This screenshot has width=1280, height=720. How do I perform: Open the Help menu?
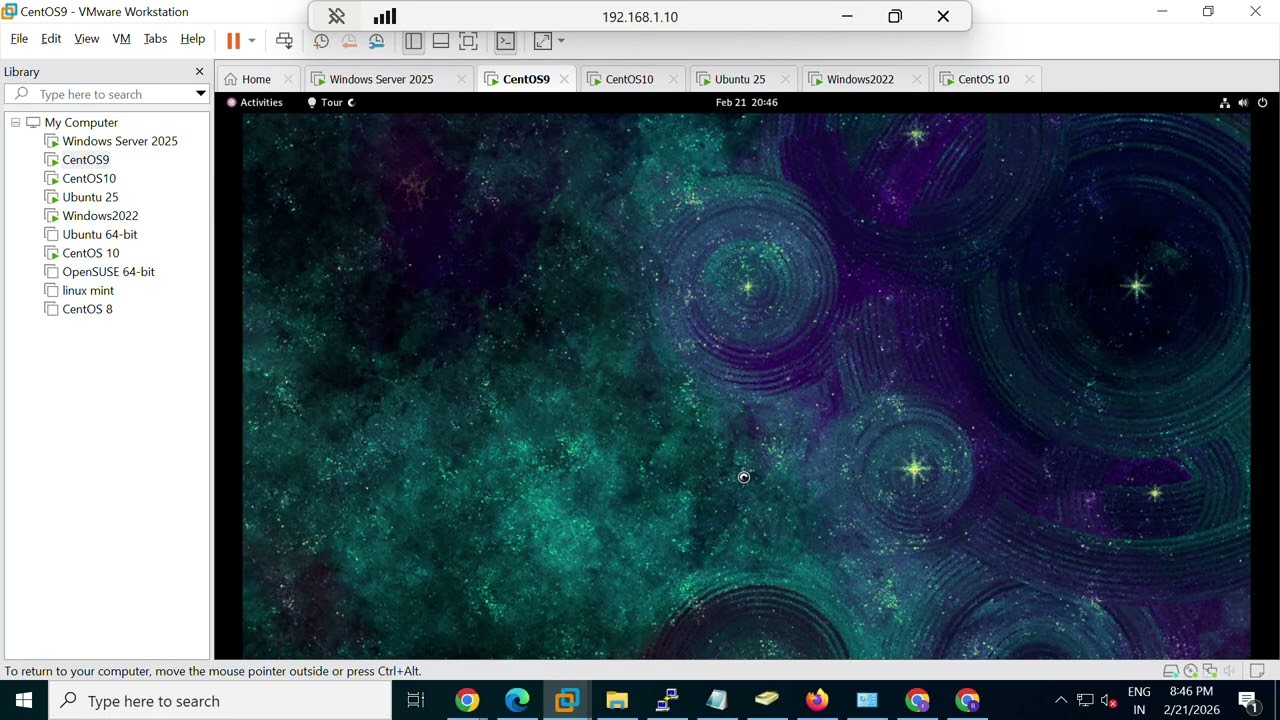193,39
